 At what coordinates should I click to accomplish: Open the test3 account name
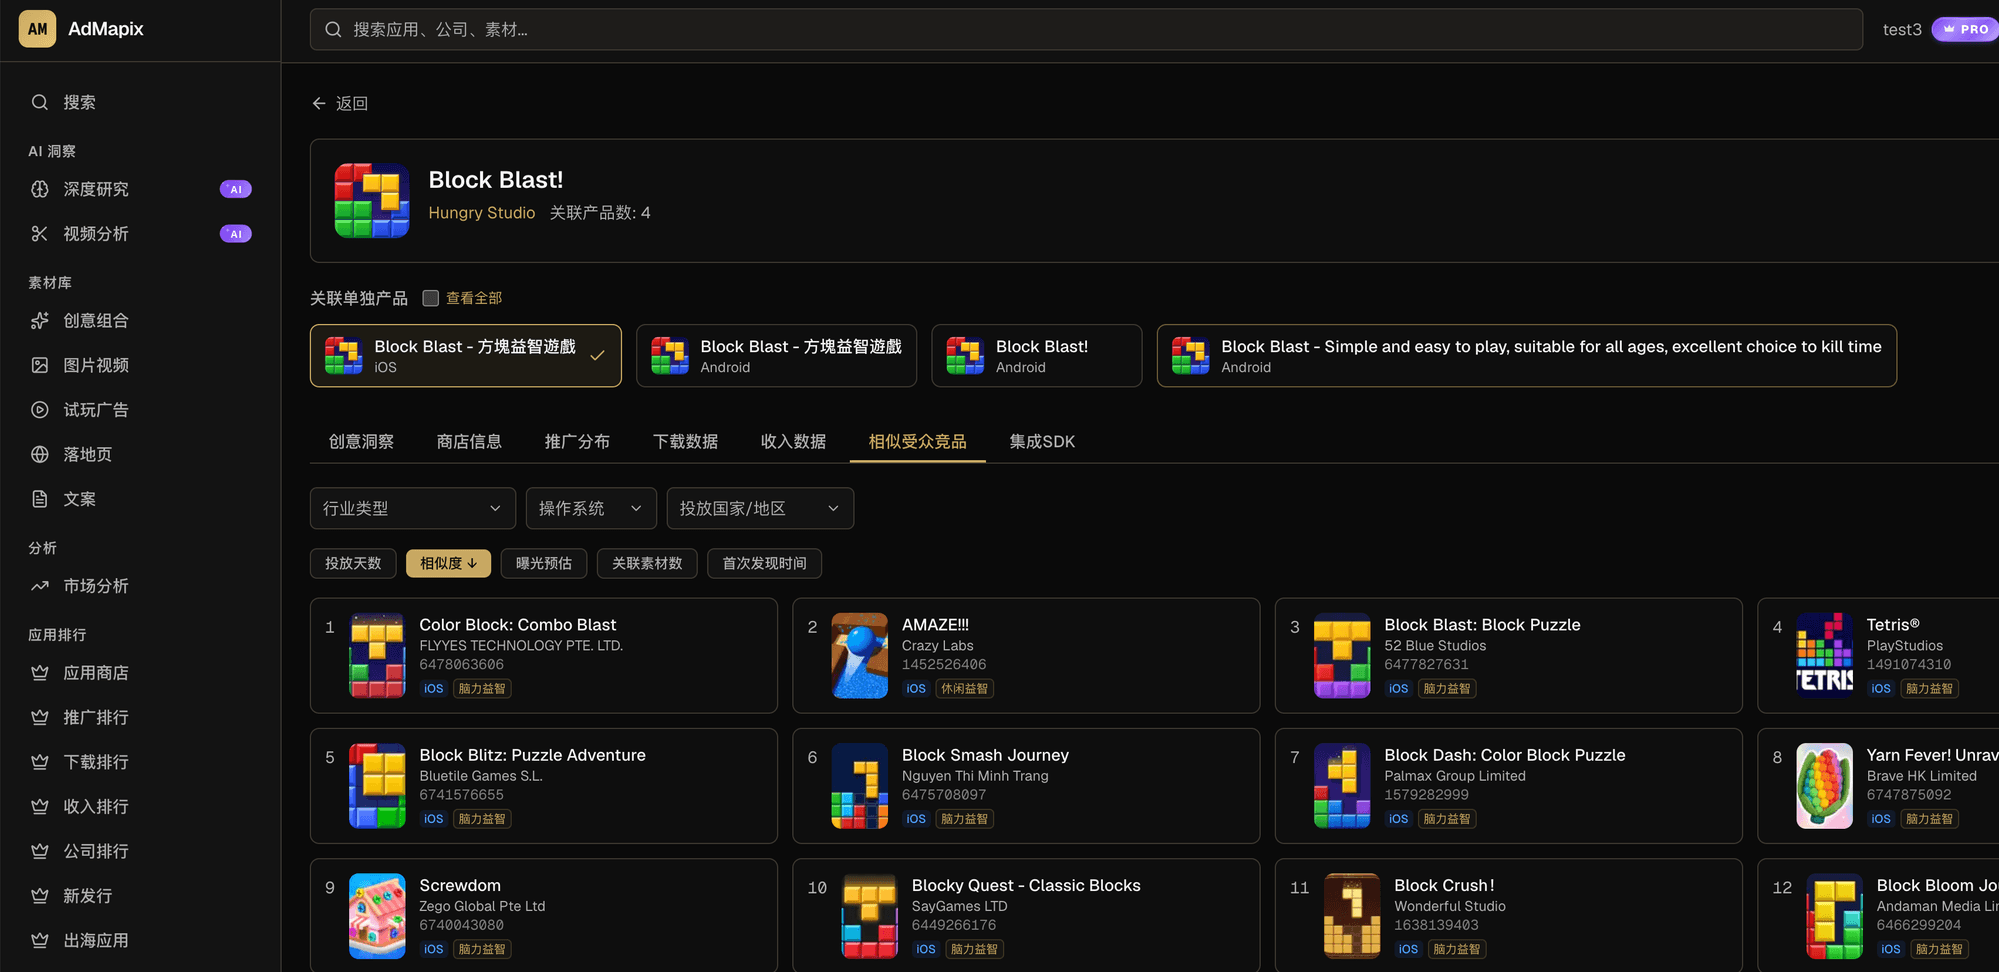click(1902, 30)
